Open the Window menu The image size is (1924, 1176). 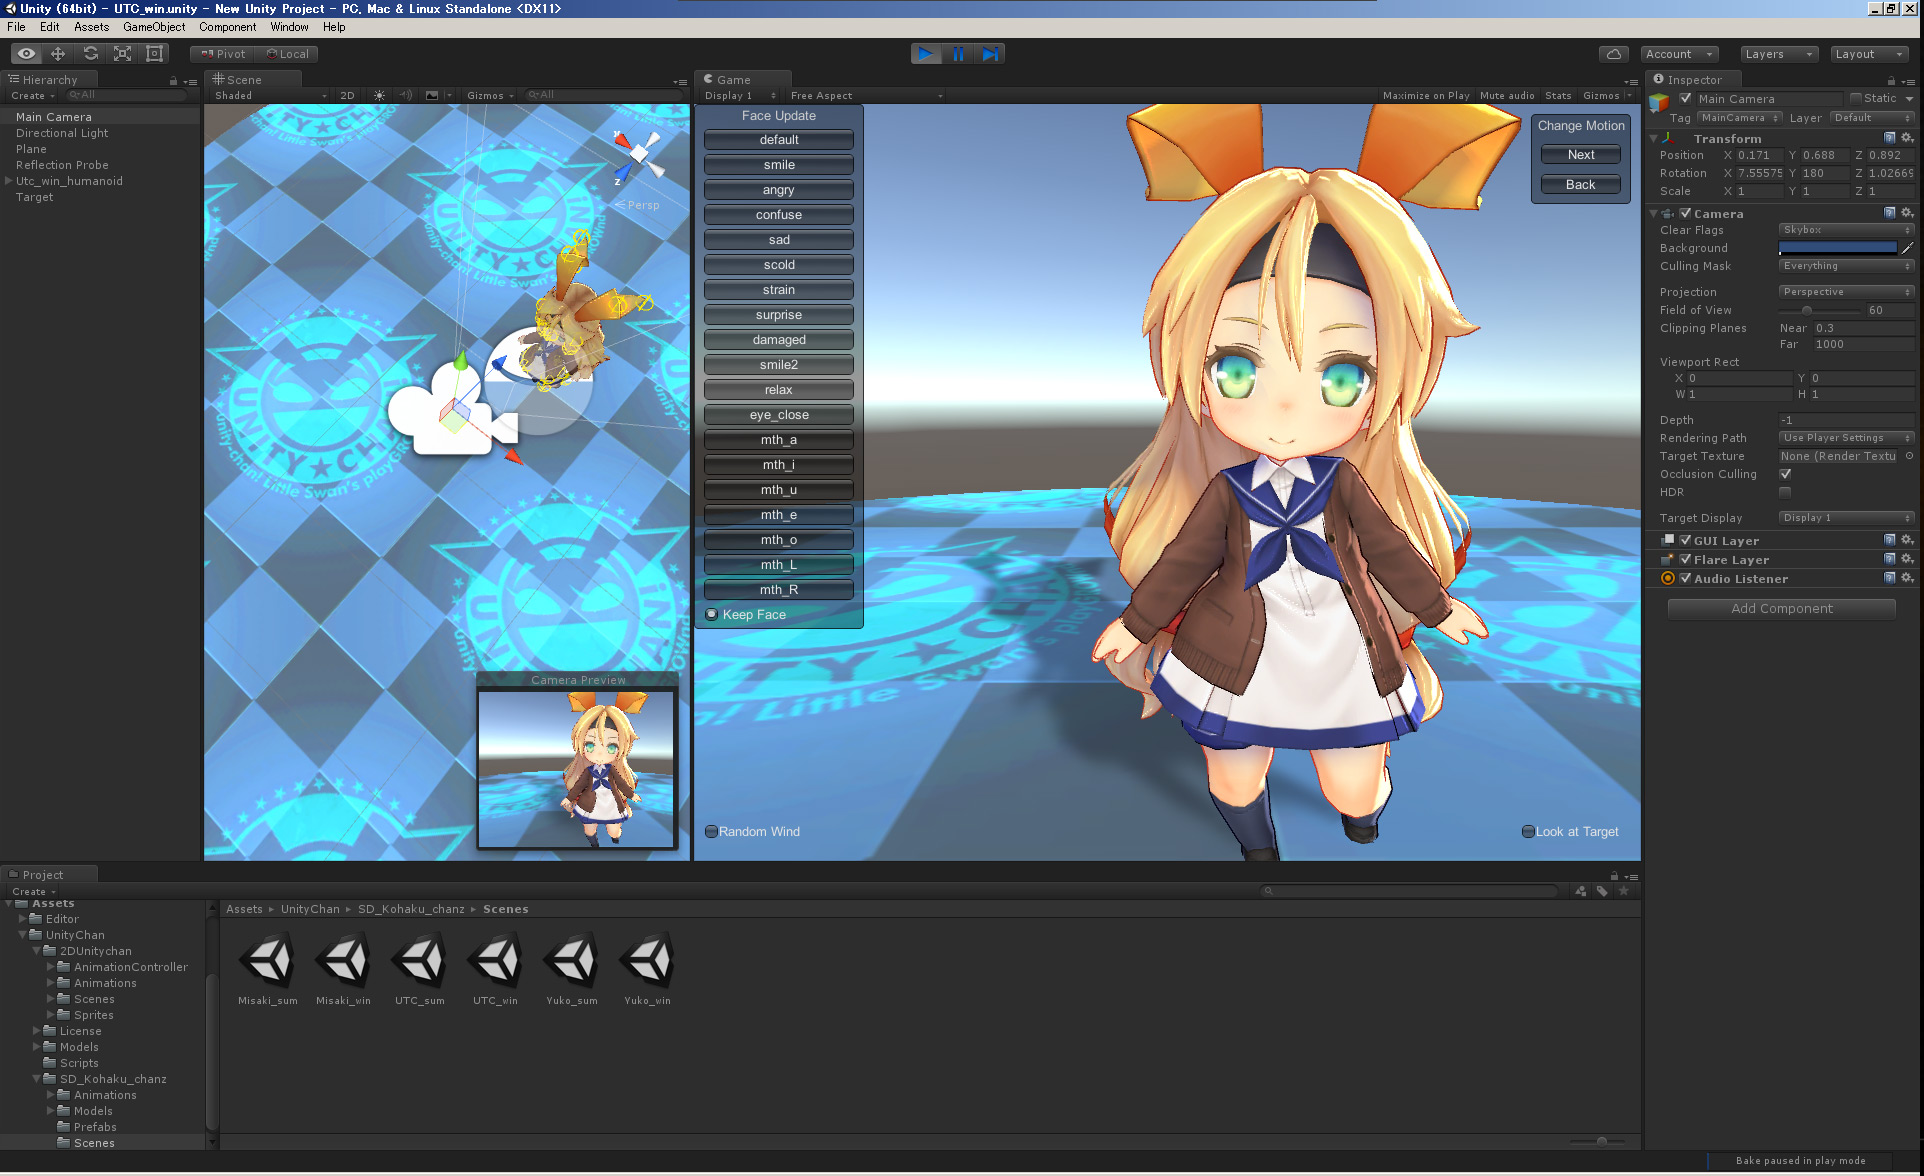tap(289, 27)
